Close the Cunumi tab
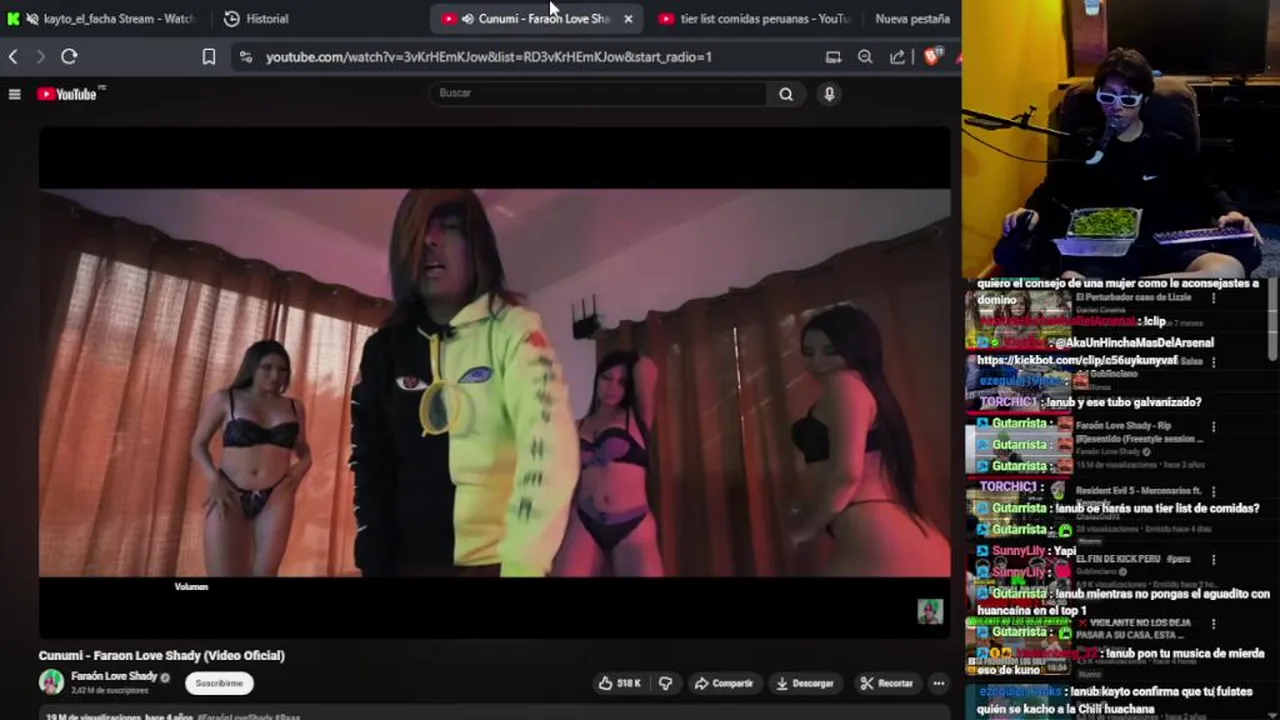1280x720 pixels. coord(628,19)
